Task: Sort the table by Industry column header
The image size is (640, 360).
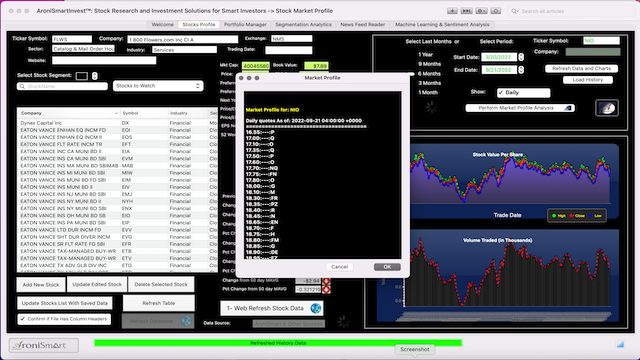Action: [x=188, y=113]
